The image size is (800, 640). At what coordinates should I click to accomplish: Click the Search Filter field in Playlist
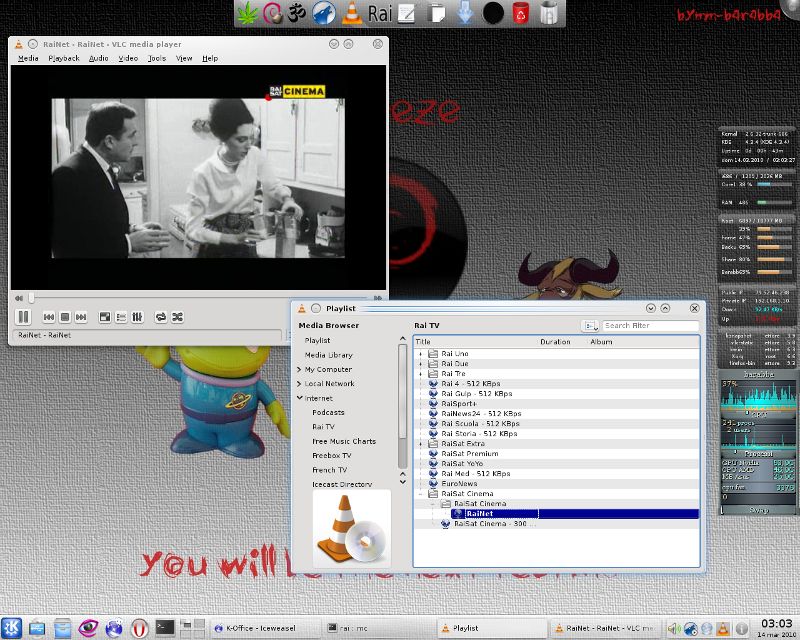pyautogui.click(x=651, y=326)
